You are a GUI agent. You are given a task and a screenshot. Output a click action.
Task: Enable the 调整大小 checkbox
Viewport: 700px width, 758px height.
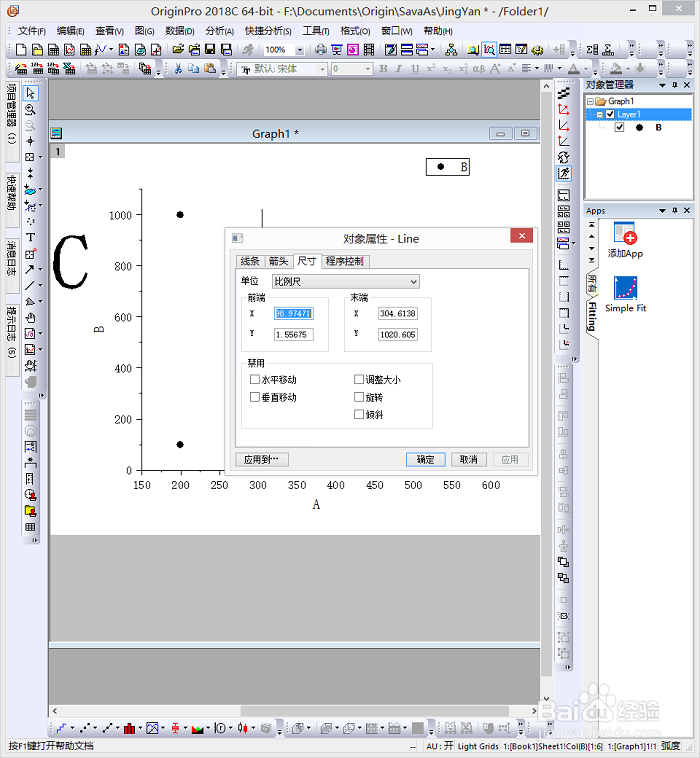(x=359, y=379)
